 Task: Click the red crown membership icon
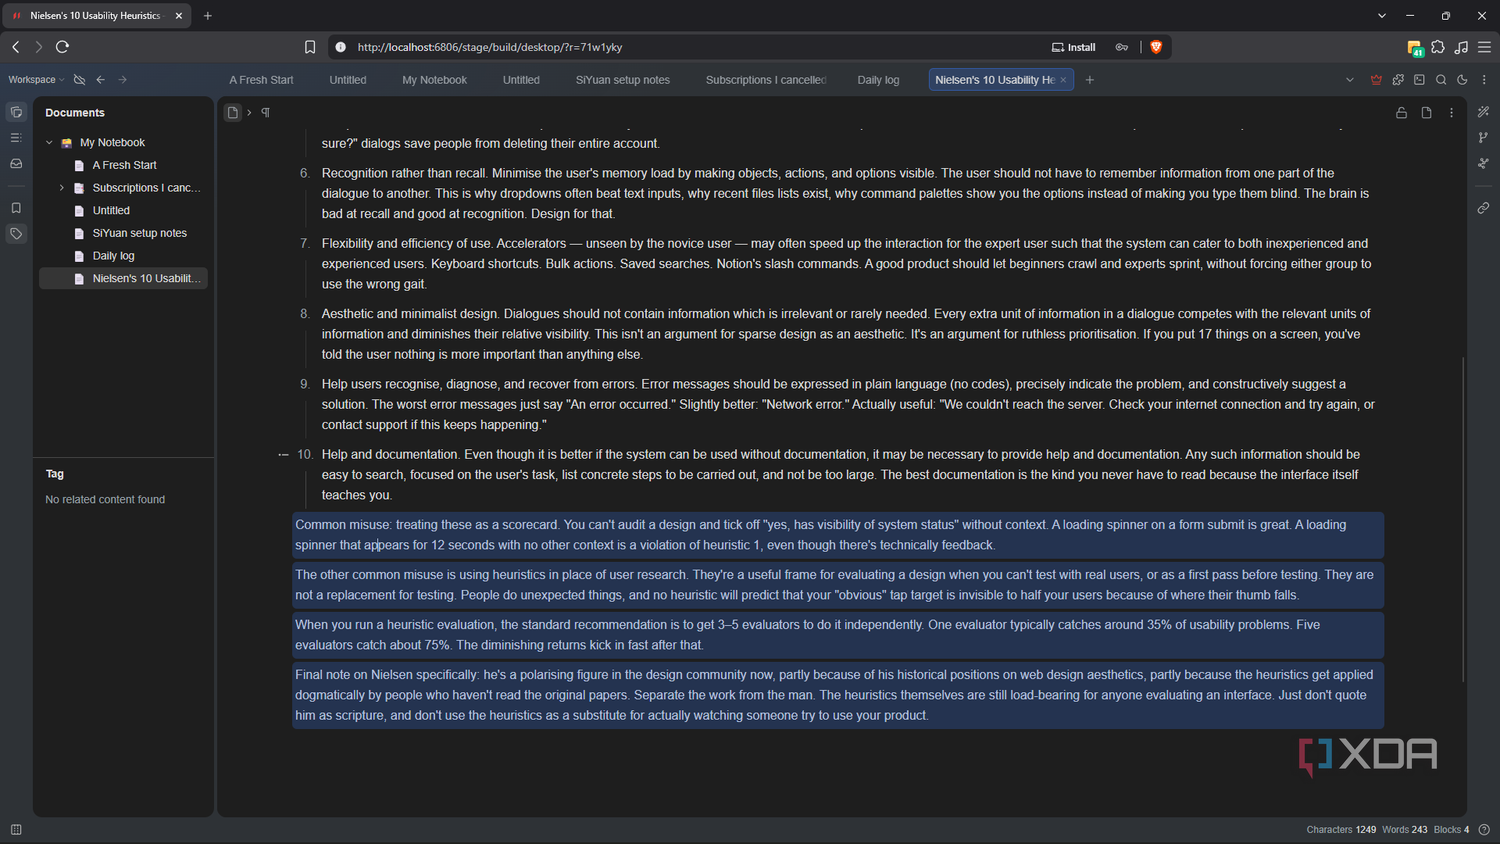pos(1376,80)
